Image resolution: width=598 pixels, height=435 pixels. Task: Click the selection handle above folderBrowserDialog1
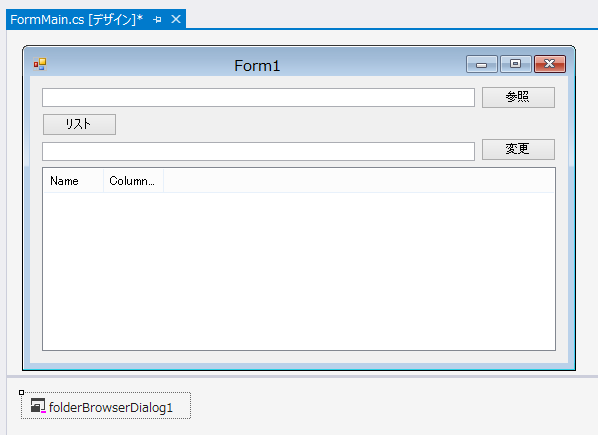21,392
